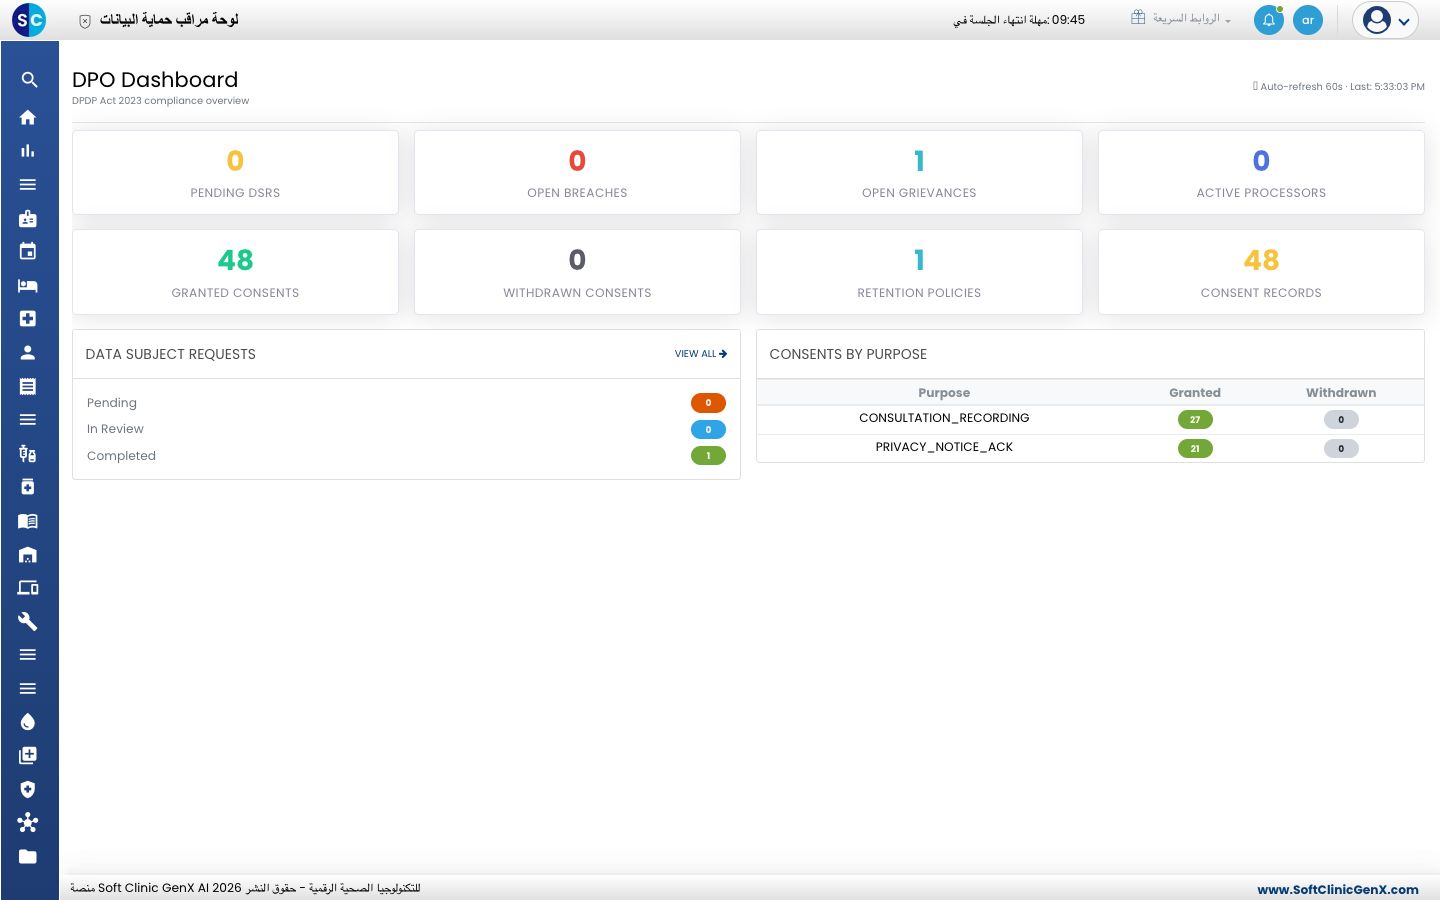
Task: Click the 'CONSENTS BY PURPOSE' panel title
Action: click(x=848, y=354)
